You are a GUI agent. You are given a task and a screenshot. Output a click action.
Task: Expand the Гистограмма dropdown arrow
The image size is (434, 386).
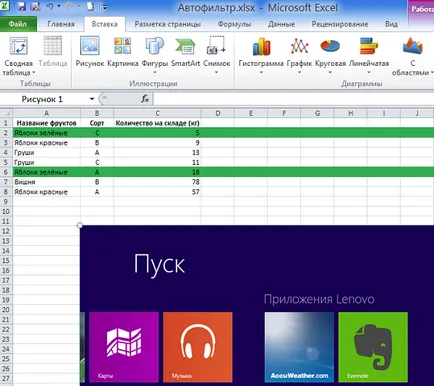tap(261, 72)
